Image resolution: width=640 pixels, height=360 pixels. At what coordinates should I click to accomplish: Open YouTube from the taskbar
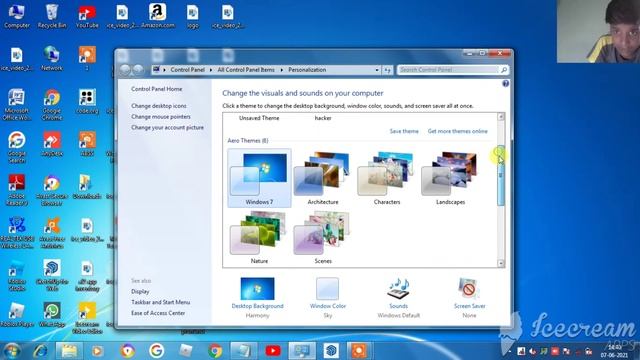coord(273,351)
